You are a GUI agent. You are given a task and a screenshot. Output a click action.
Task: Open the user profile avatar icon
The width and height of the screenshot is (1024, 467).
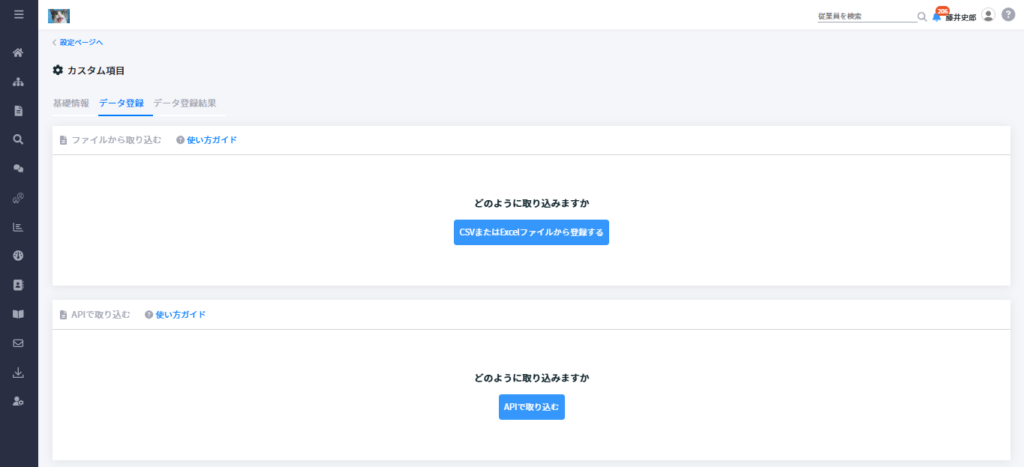tap(988, 15)
